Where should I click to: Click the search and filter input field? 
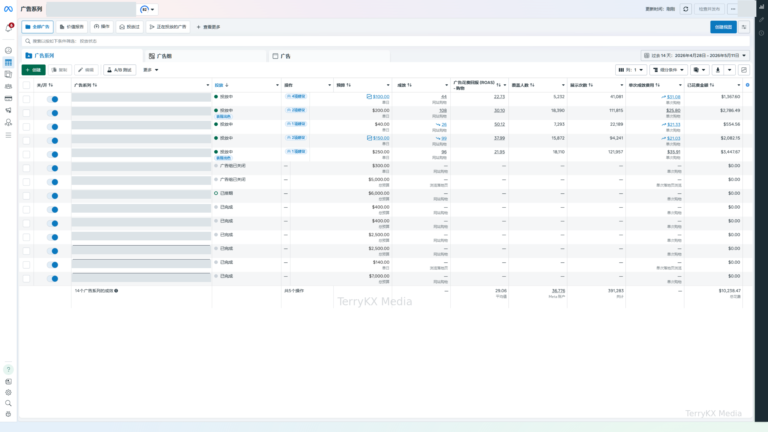(x=385, y=41)
